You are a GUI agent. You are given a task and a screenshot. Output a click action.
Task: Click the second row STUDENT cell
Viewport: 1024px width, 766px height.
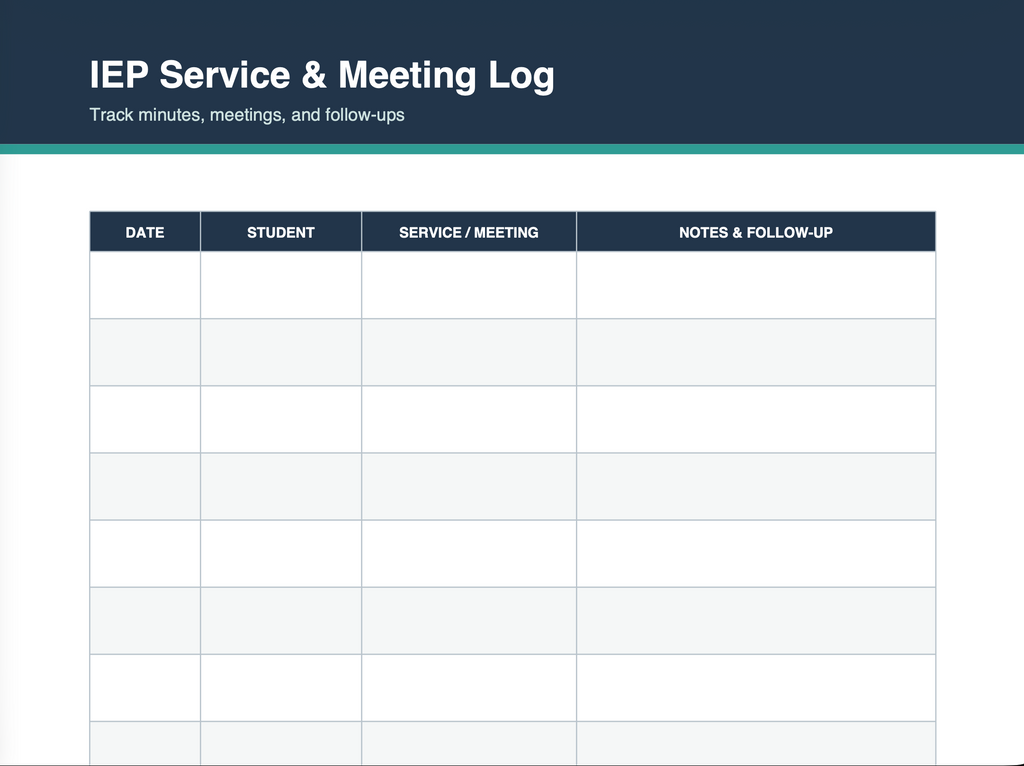click(x=281, y=352)
